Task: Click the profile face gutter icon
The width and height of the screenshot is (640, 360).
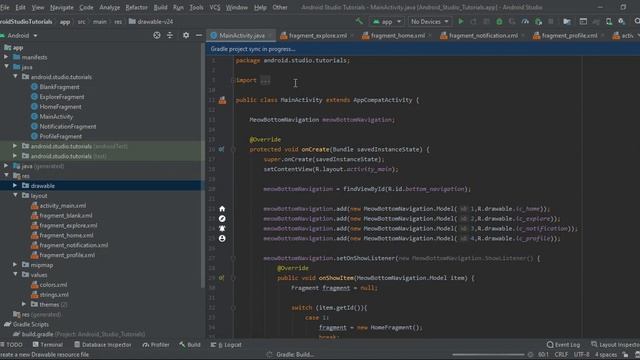Action: pos(222,238)
